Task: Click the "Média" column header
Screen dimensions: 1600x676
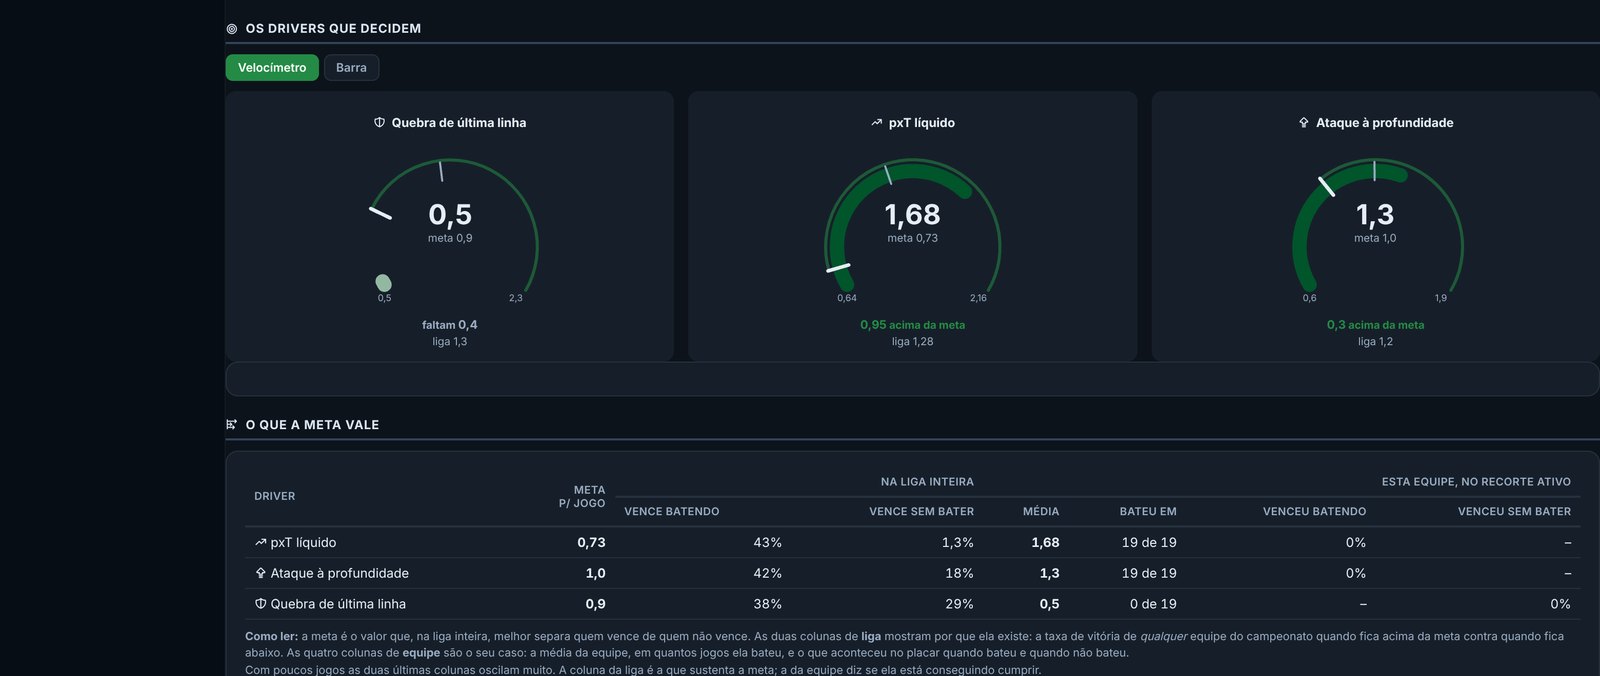Action: (1041, 512)
